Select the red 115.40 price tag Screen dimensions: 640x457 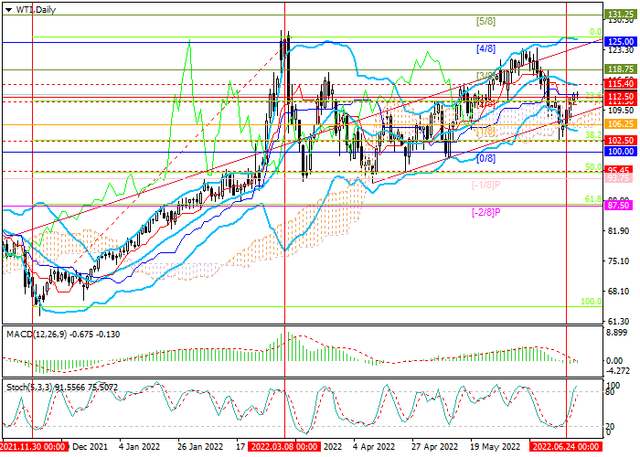pyautogui.click(x=622, y=84)
